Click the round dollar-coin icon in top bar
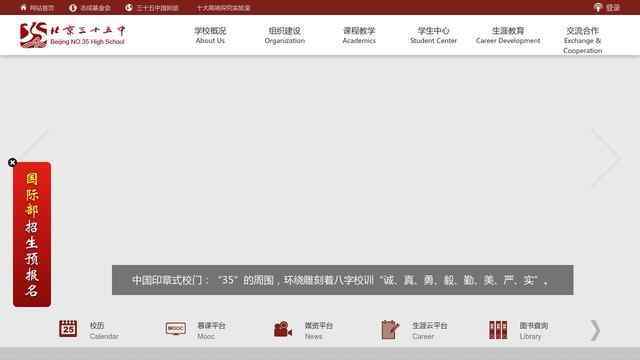 (x=73, y=8)
